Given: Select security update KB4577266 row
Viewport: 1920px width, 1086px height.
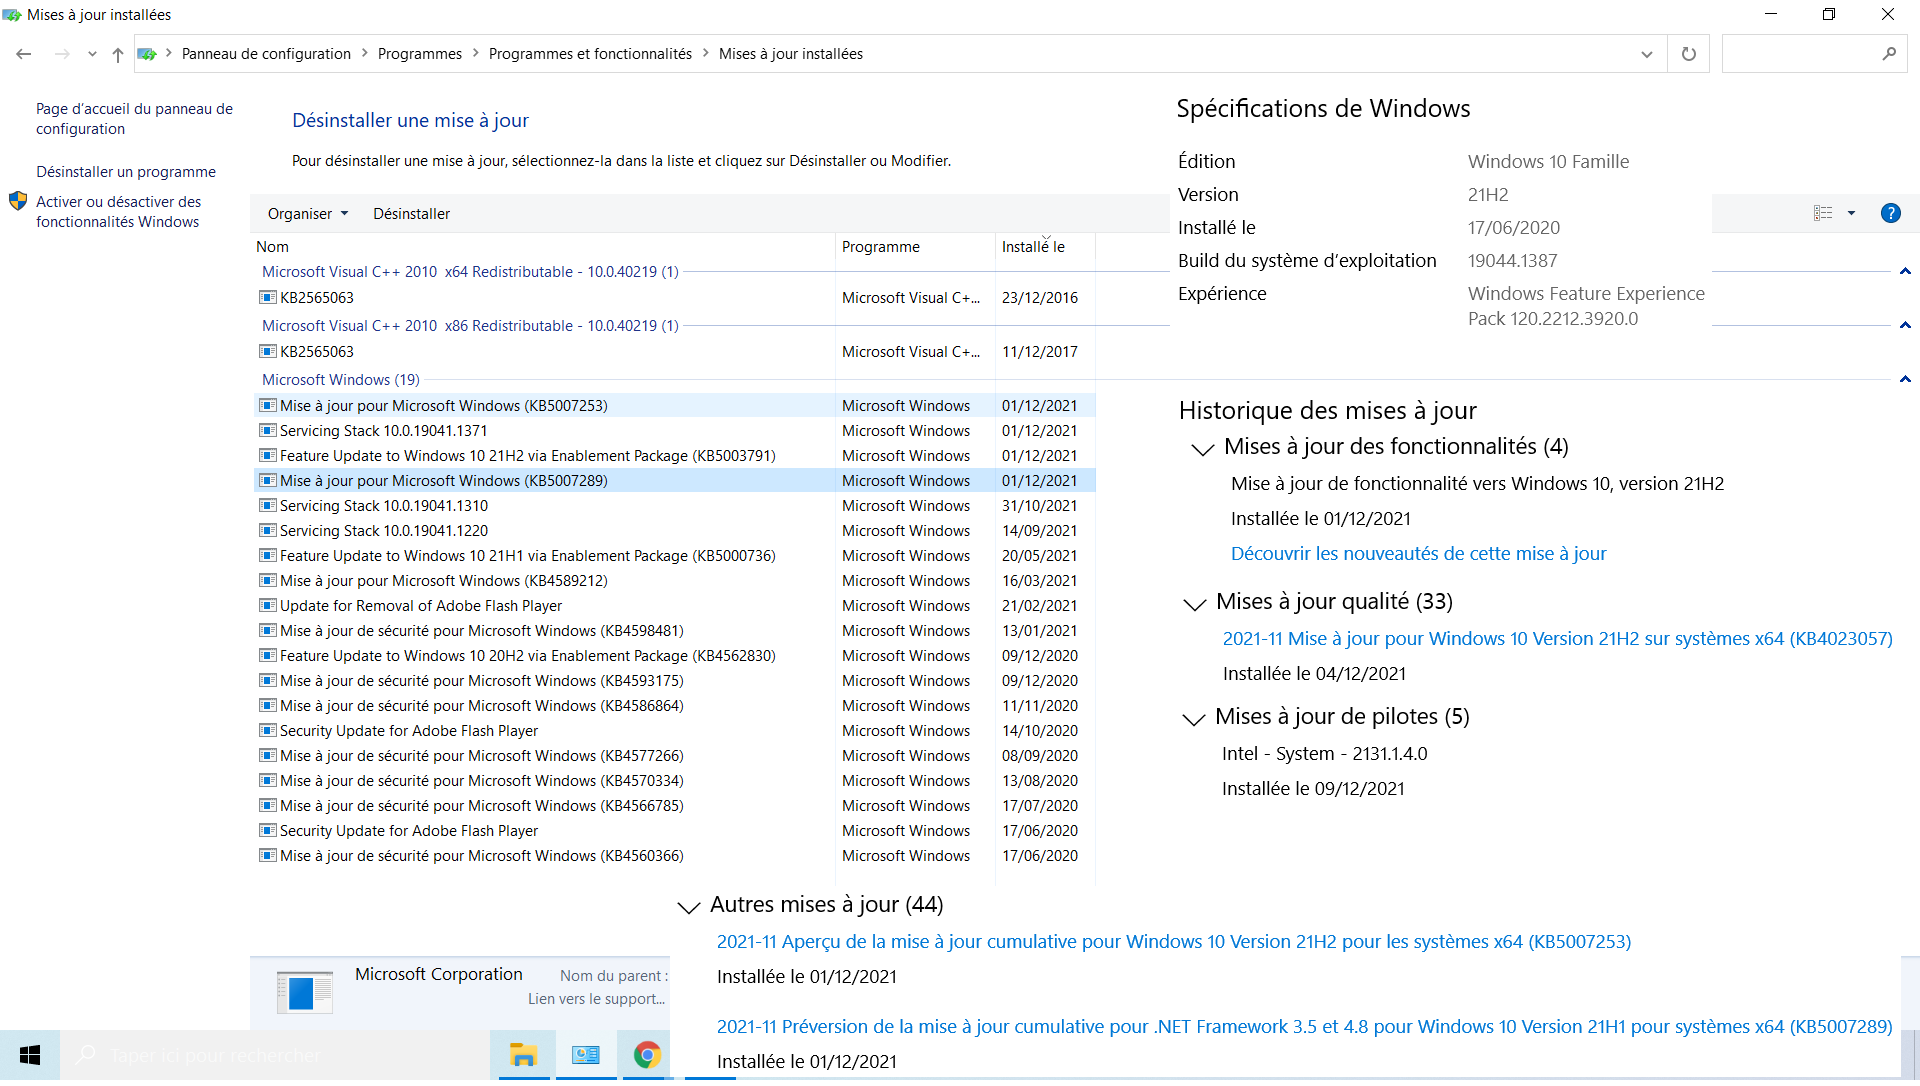Looking at the screenshot, I should [675, 756].
